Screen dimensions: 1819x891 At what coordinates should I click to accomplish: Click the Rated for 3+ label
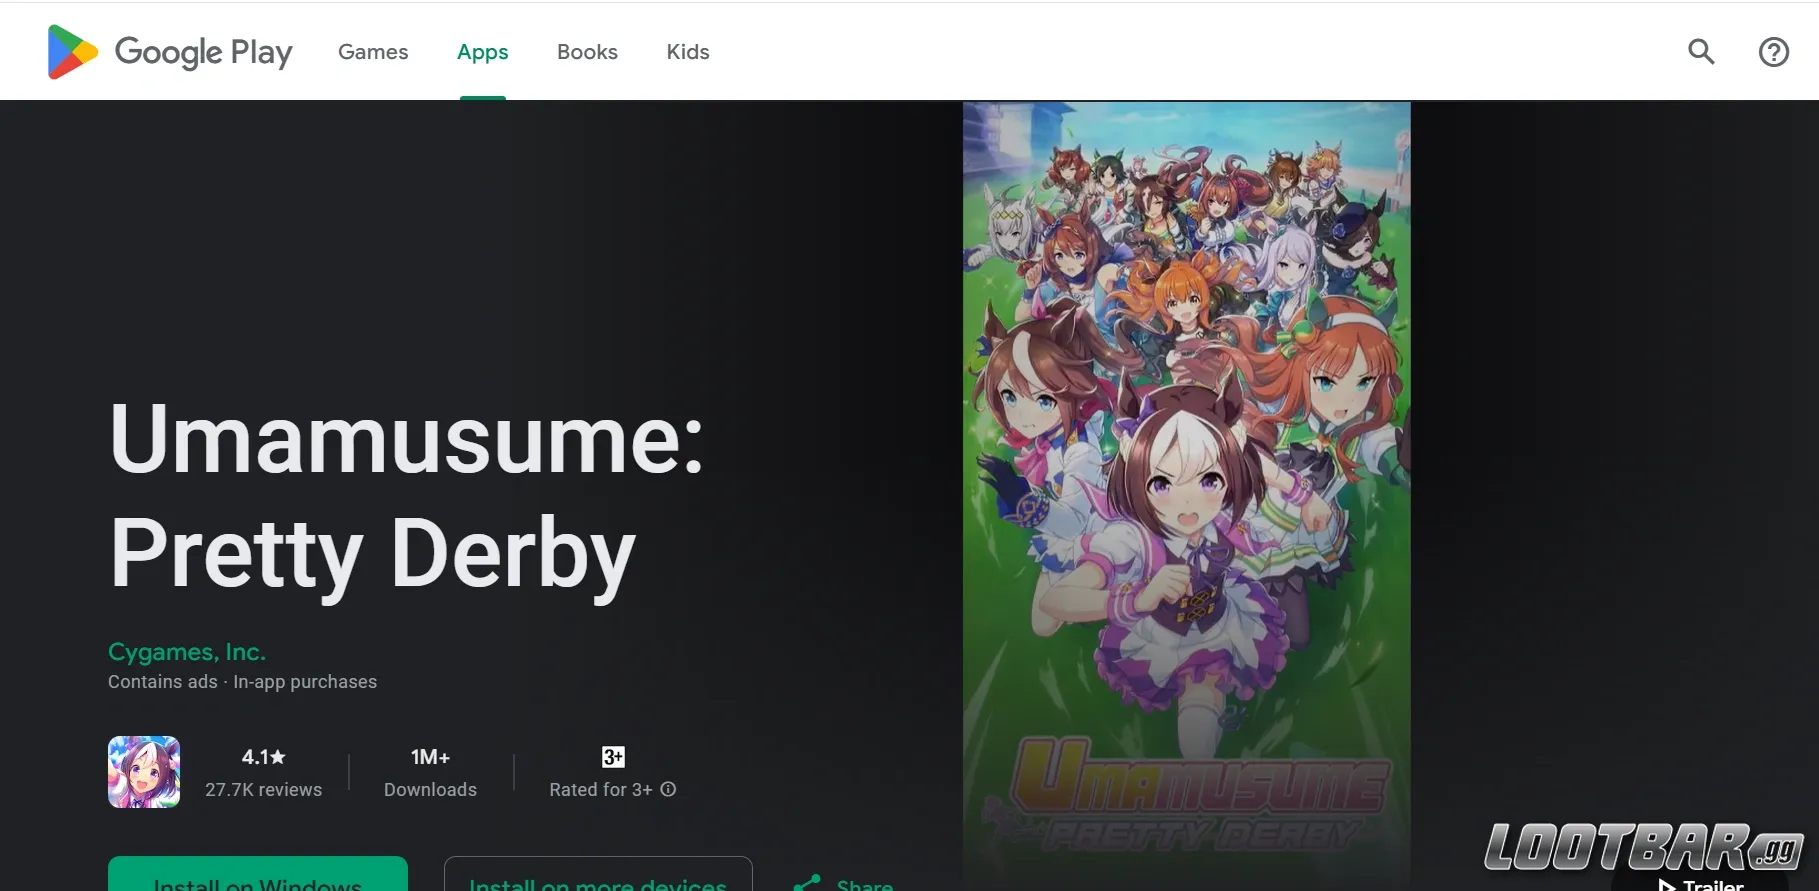point(601,790)
